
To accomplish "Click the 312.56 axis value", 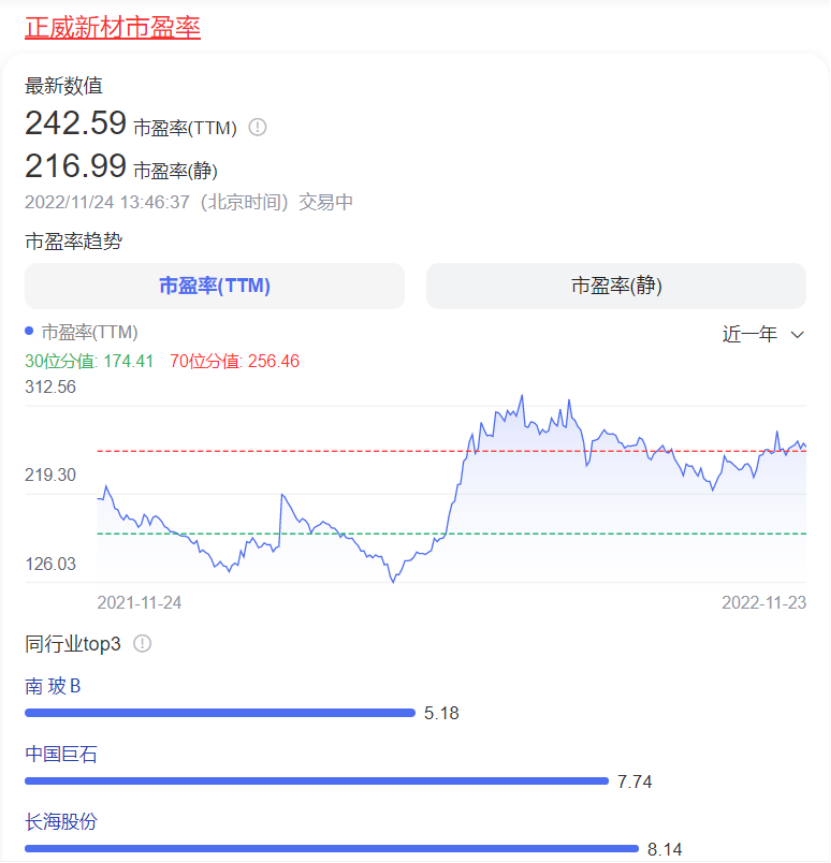I will (x=50, y=387).
